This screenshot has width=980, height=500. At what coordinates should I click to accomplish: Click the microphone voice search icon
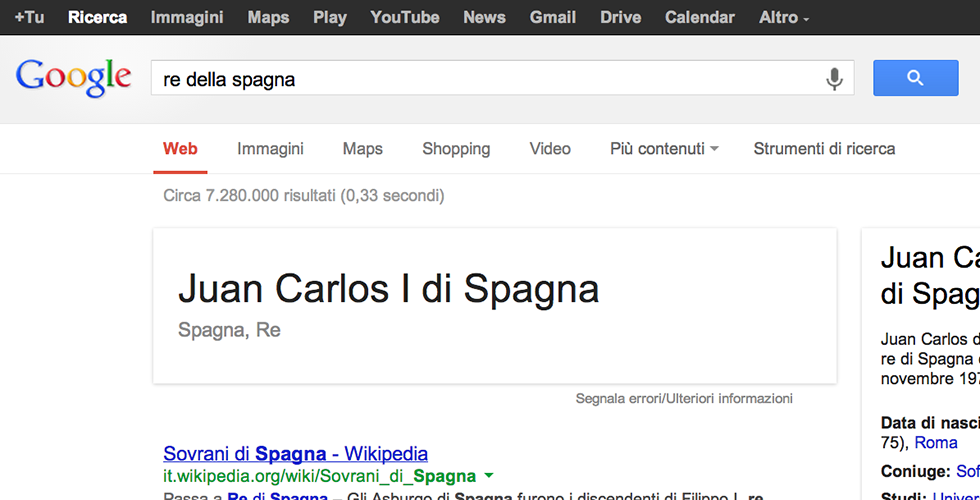(x=834, y=79)
